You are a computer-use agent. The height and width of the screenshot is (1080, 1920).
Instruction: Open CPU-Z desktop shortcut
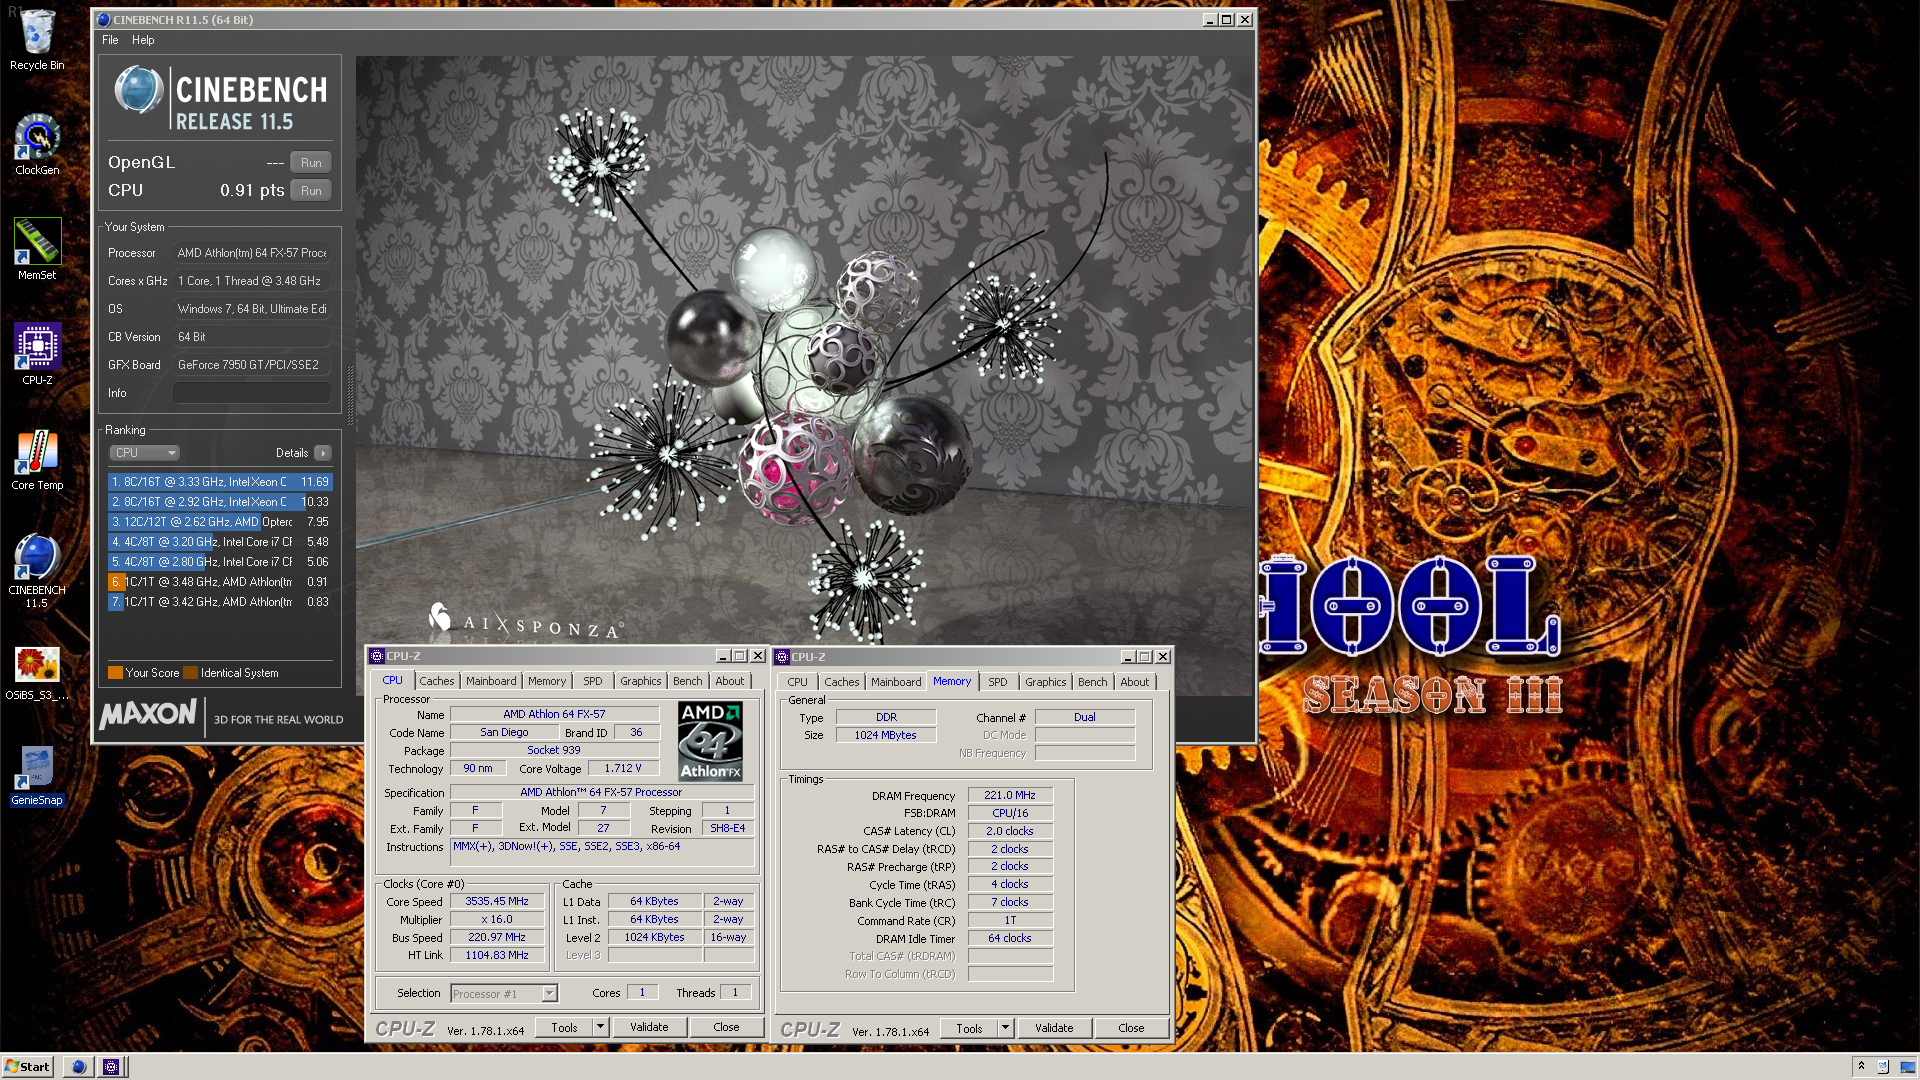tap(37, 355)
